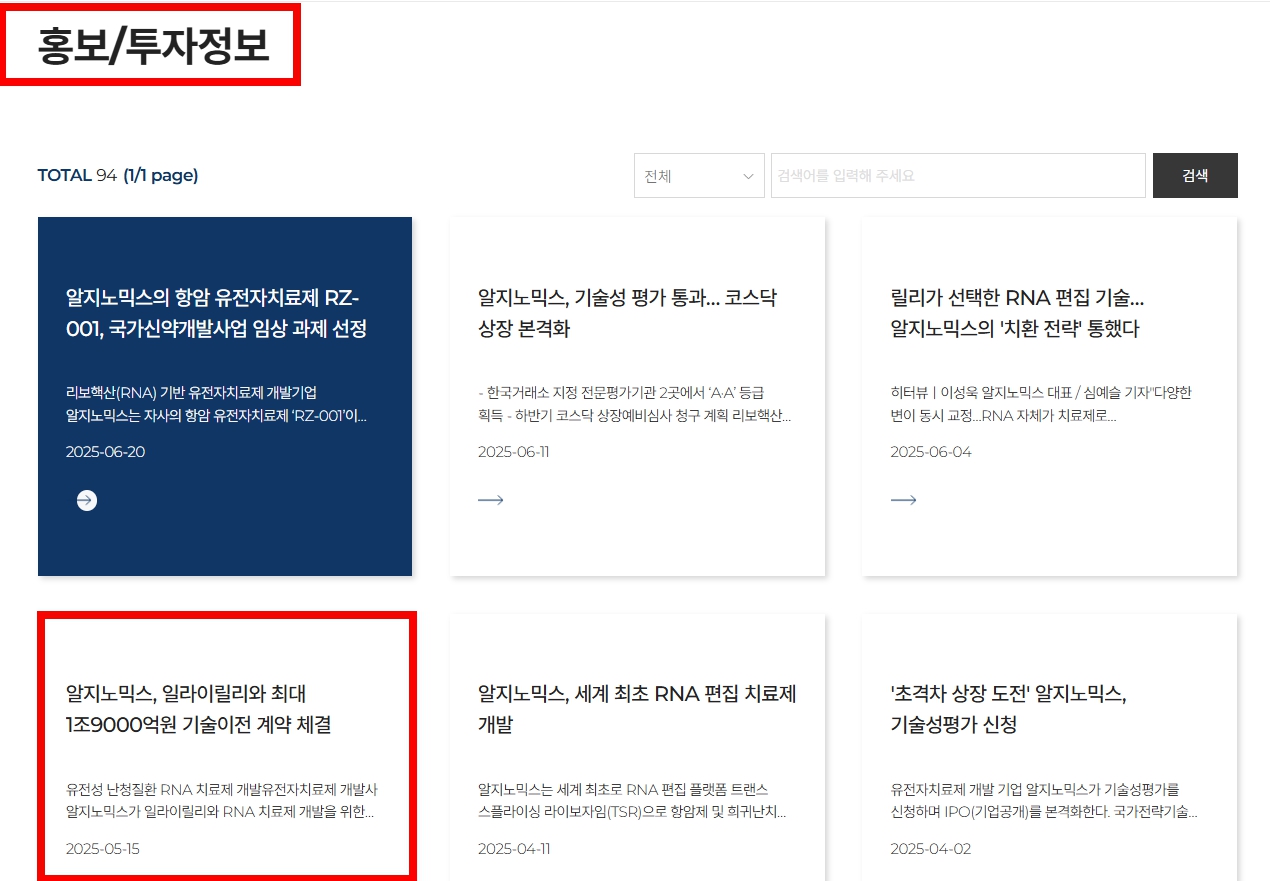
Task: Click the date 2025-04-02
Action: click(x=931, y=849)
